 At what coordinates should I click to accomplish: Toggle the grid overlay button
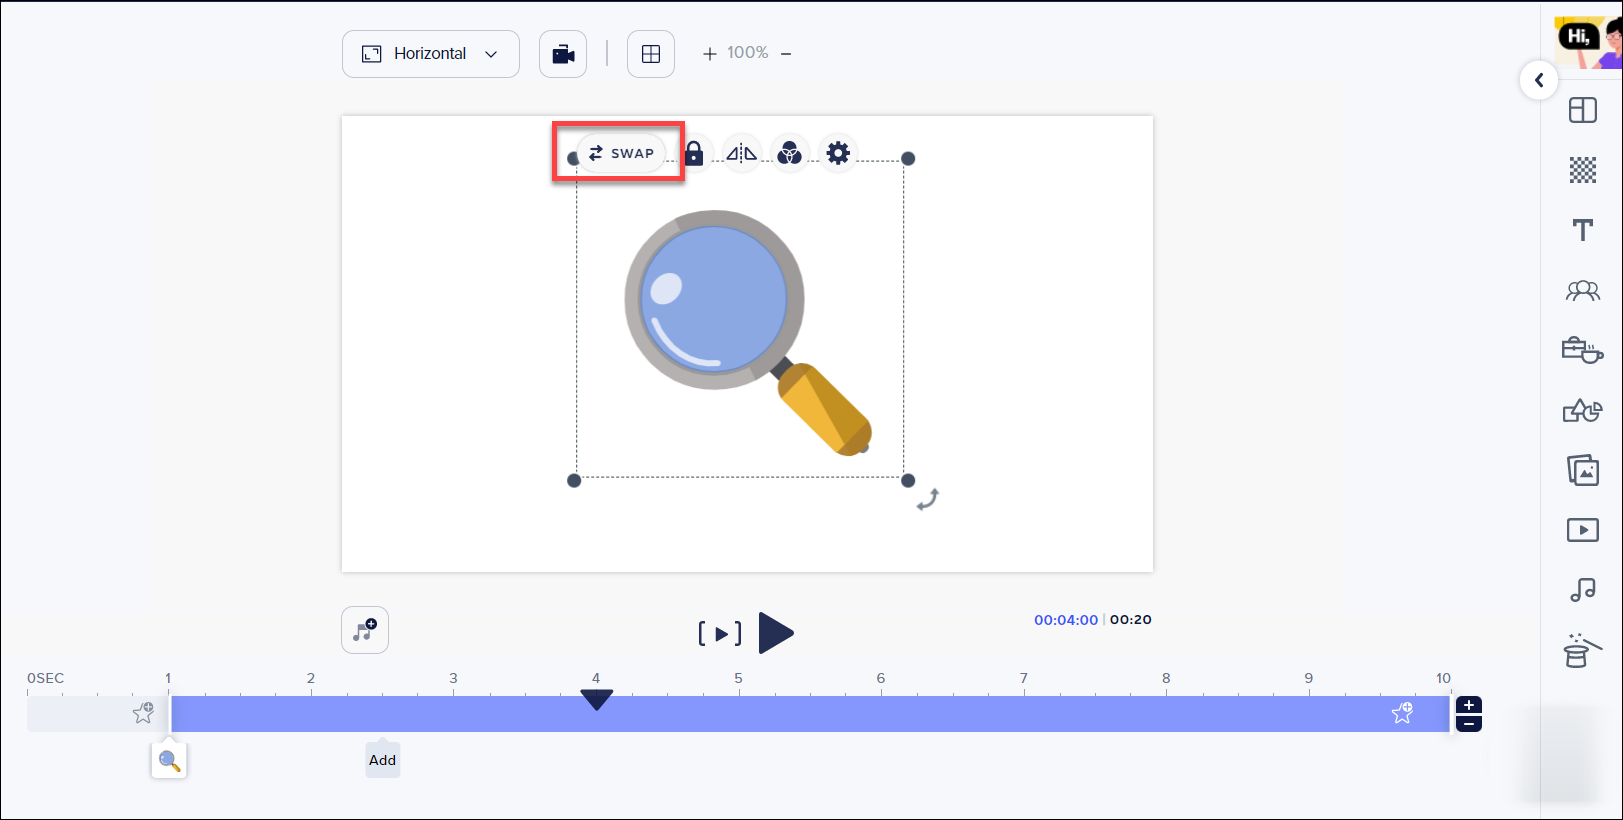651,54
